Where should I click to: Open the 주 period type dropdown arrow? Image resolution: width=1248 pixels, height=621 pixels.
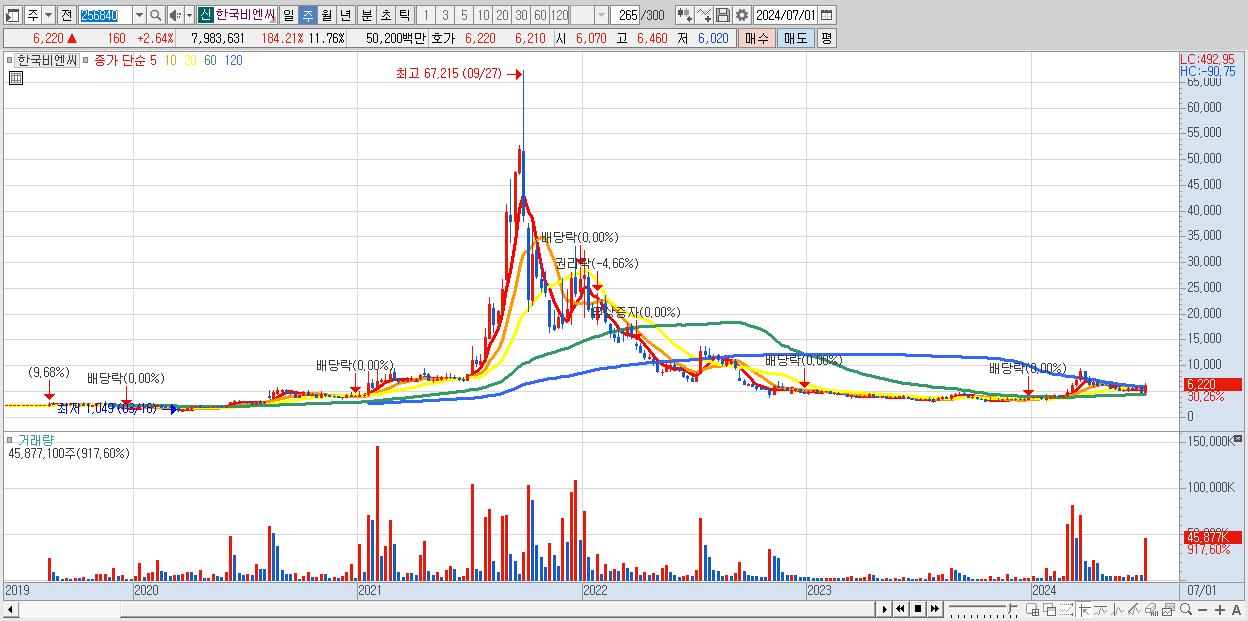click(49, 15)
